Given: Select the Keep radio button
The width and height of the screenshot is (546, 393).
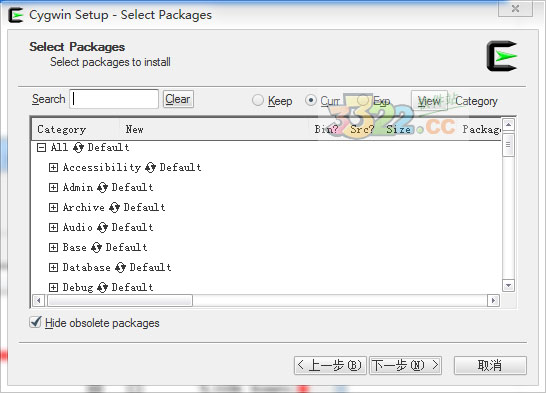Looking at the screenshot, I should [258, 100].
